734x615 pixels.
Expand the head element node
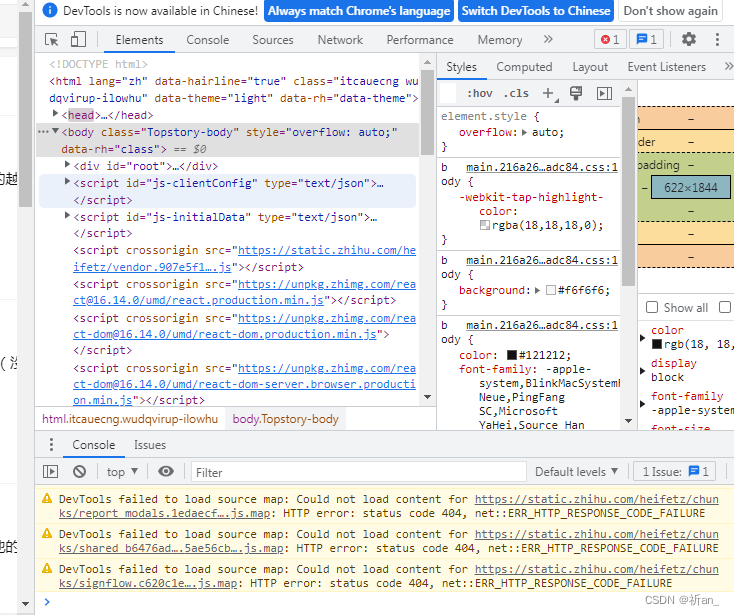pos(56,114)
